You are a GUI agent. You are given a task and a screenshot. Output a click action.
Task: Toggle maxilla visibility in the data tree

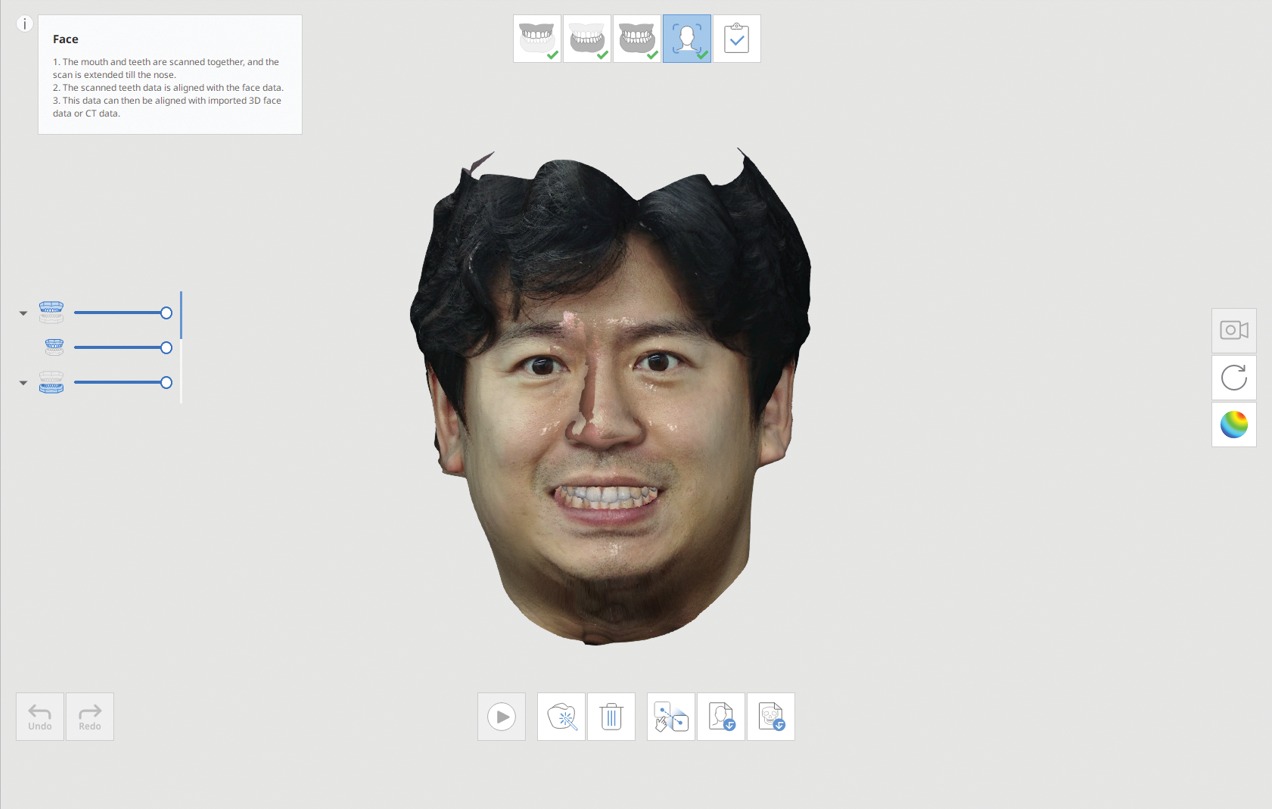pos(51,311)
